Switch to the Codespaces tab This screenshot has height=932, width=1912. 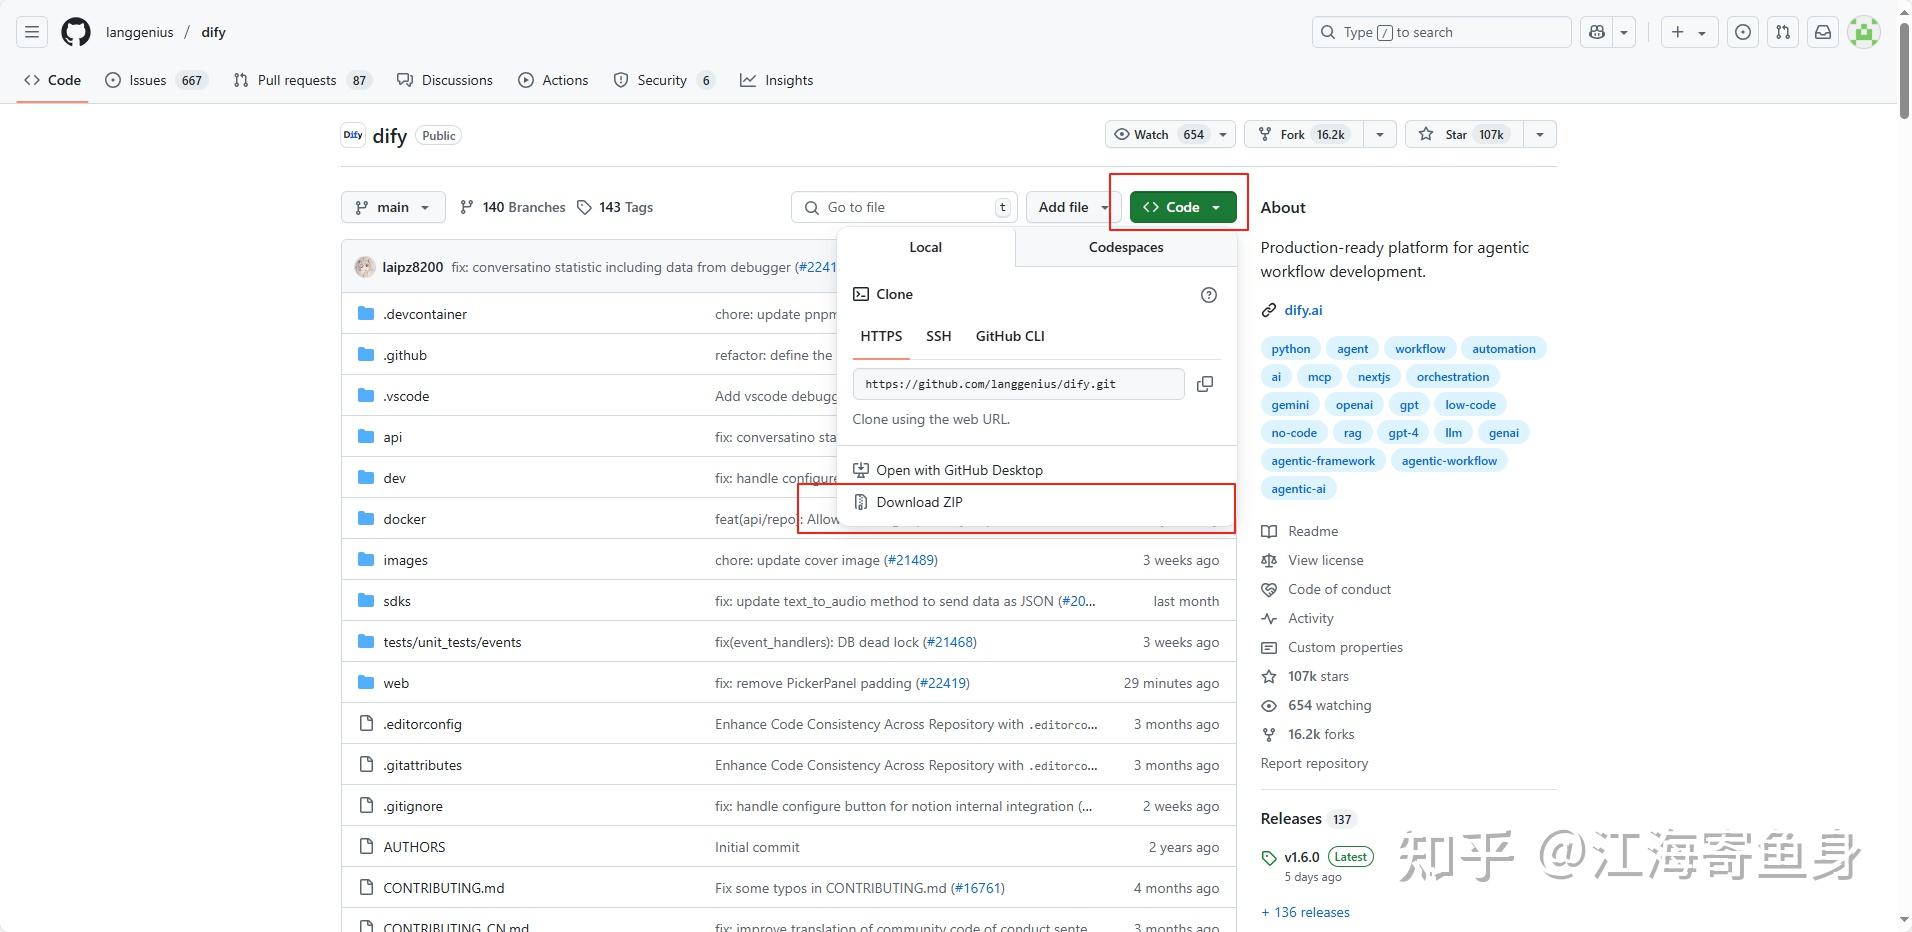tap(1124, 247)
